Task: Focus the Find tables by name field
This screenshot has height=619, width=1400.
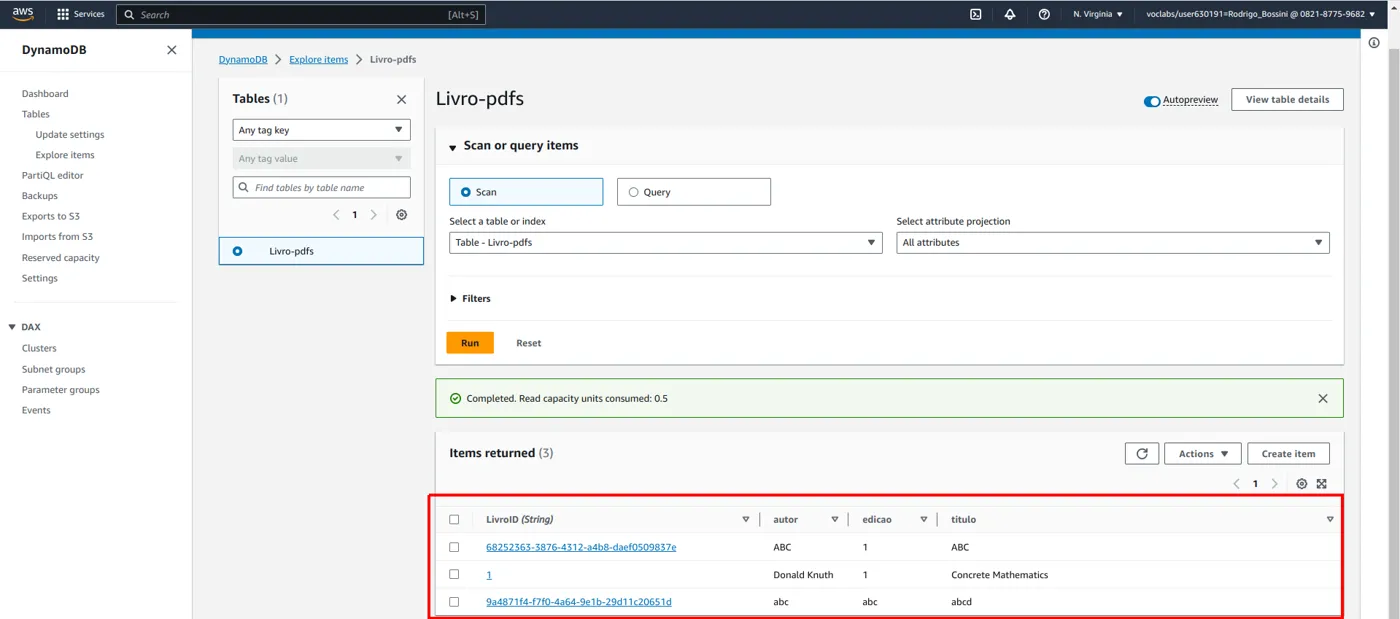Action: [321, 187]
